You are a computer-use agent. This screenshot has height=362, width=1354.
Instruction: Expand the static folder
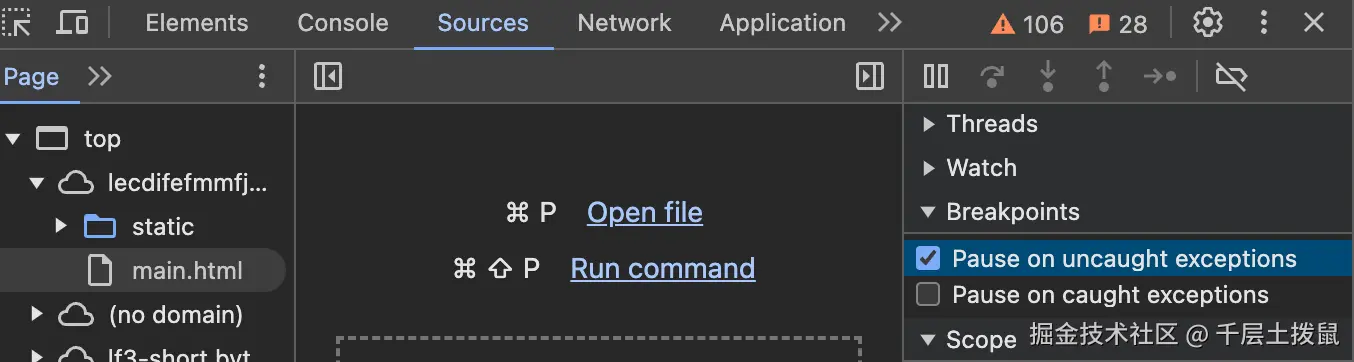click(62, 226)
